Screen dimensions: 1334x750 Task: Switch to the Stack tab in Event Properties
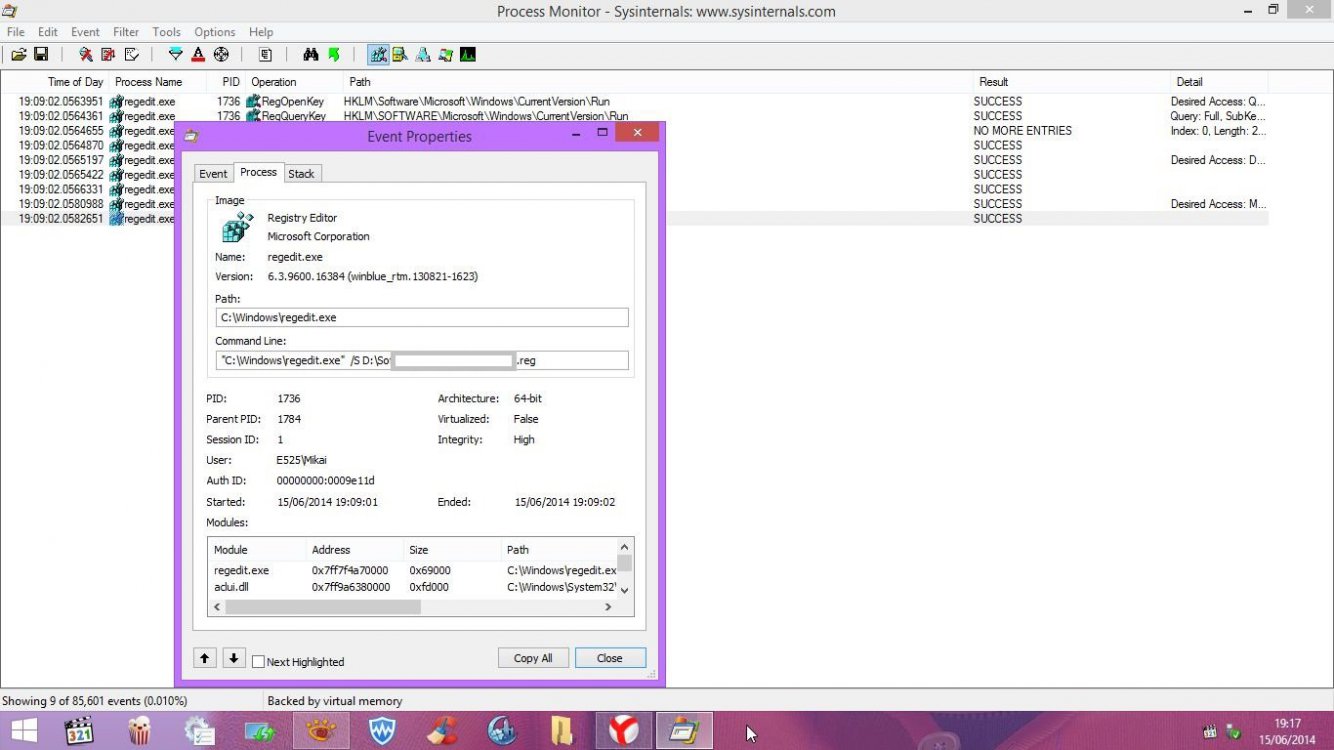coord(301,174)
